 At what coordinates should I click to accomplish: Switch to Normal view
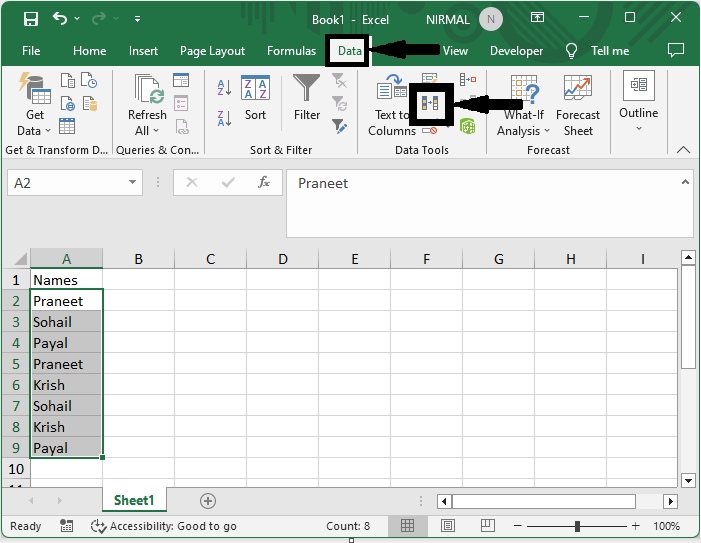[x=407, y=526]
